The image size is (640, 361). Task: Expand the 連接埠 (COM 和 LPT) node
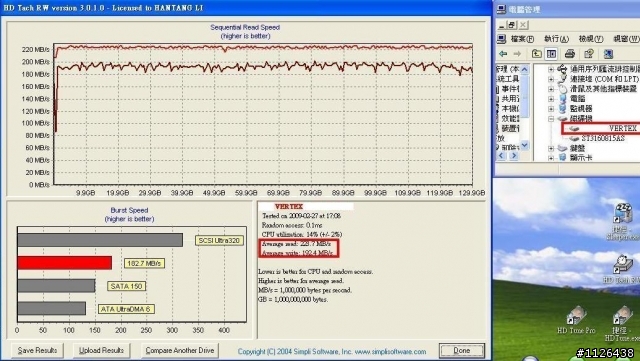tap(551, 79)
